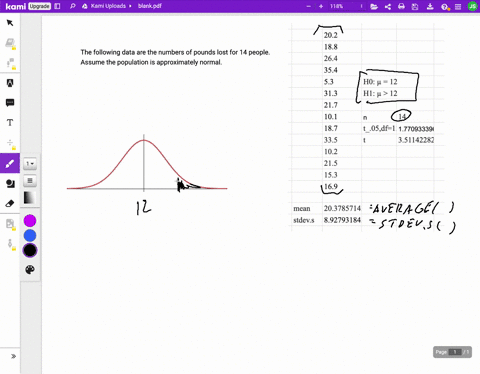Select the Eraser tool

click(x=10, y=203)
